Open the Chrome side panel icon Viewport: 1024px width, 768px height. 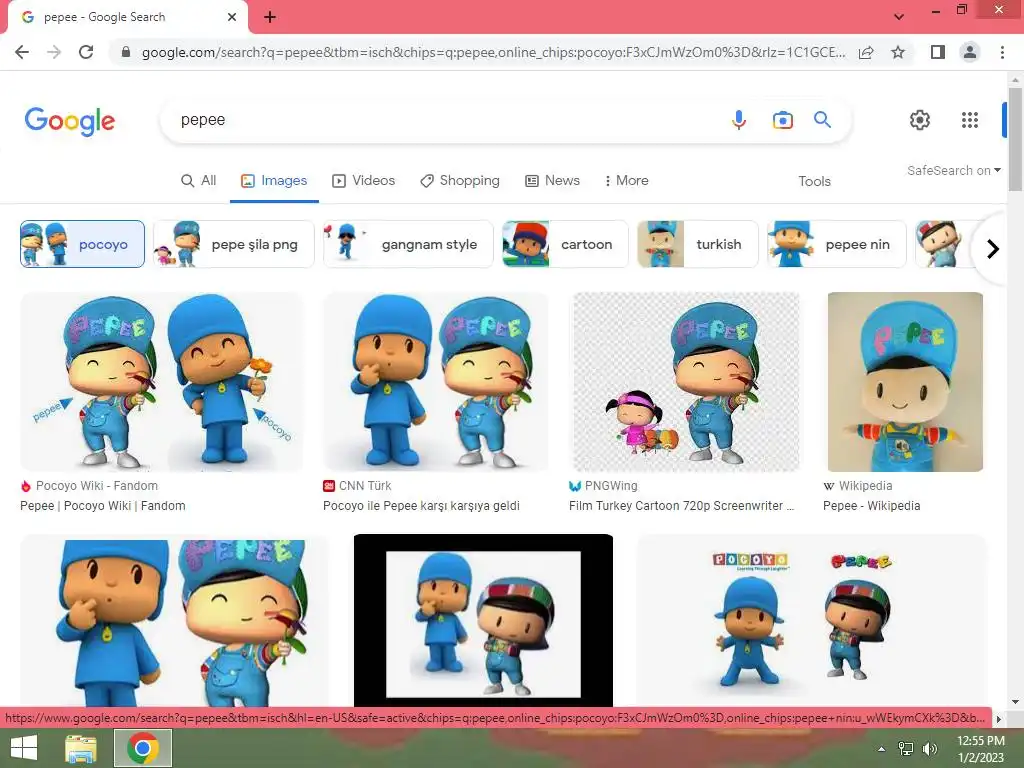(x=938, y=52)
